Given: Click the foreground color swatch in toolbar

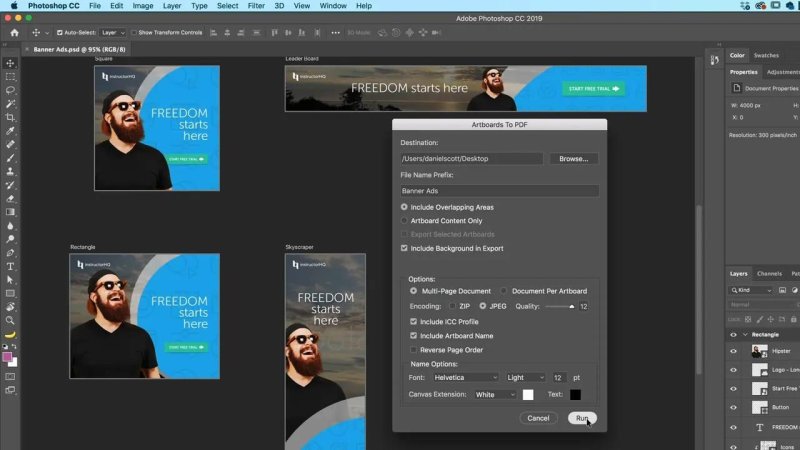Looking at the screenshot, I should 7,357.
